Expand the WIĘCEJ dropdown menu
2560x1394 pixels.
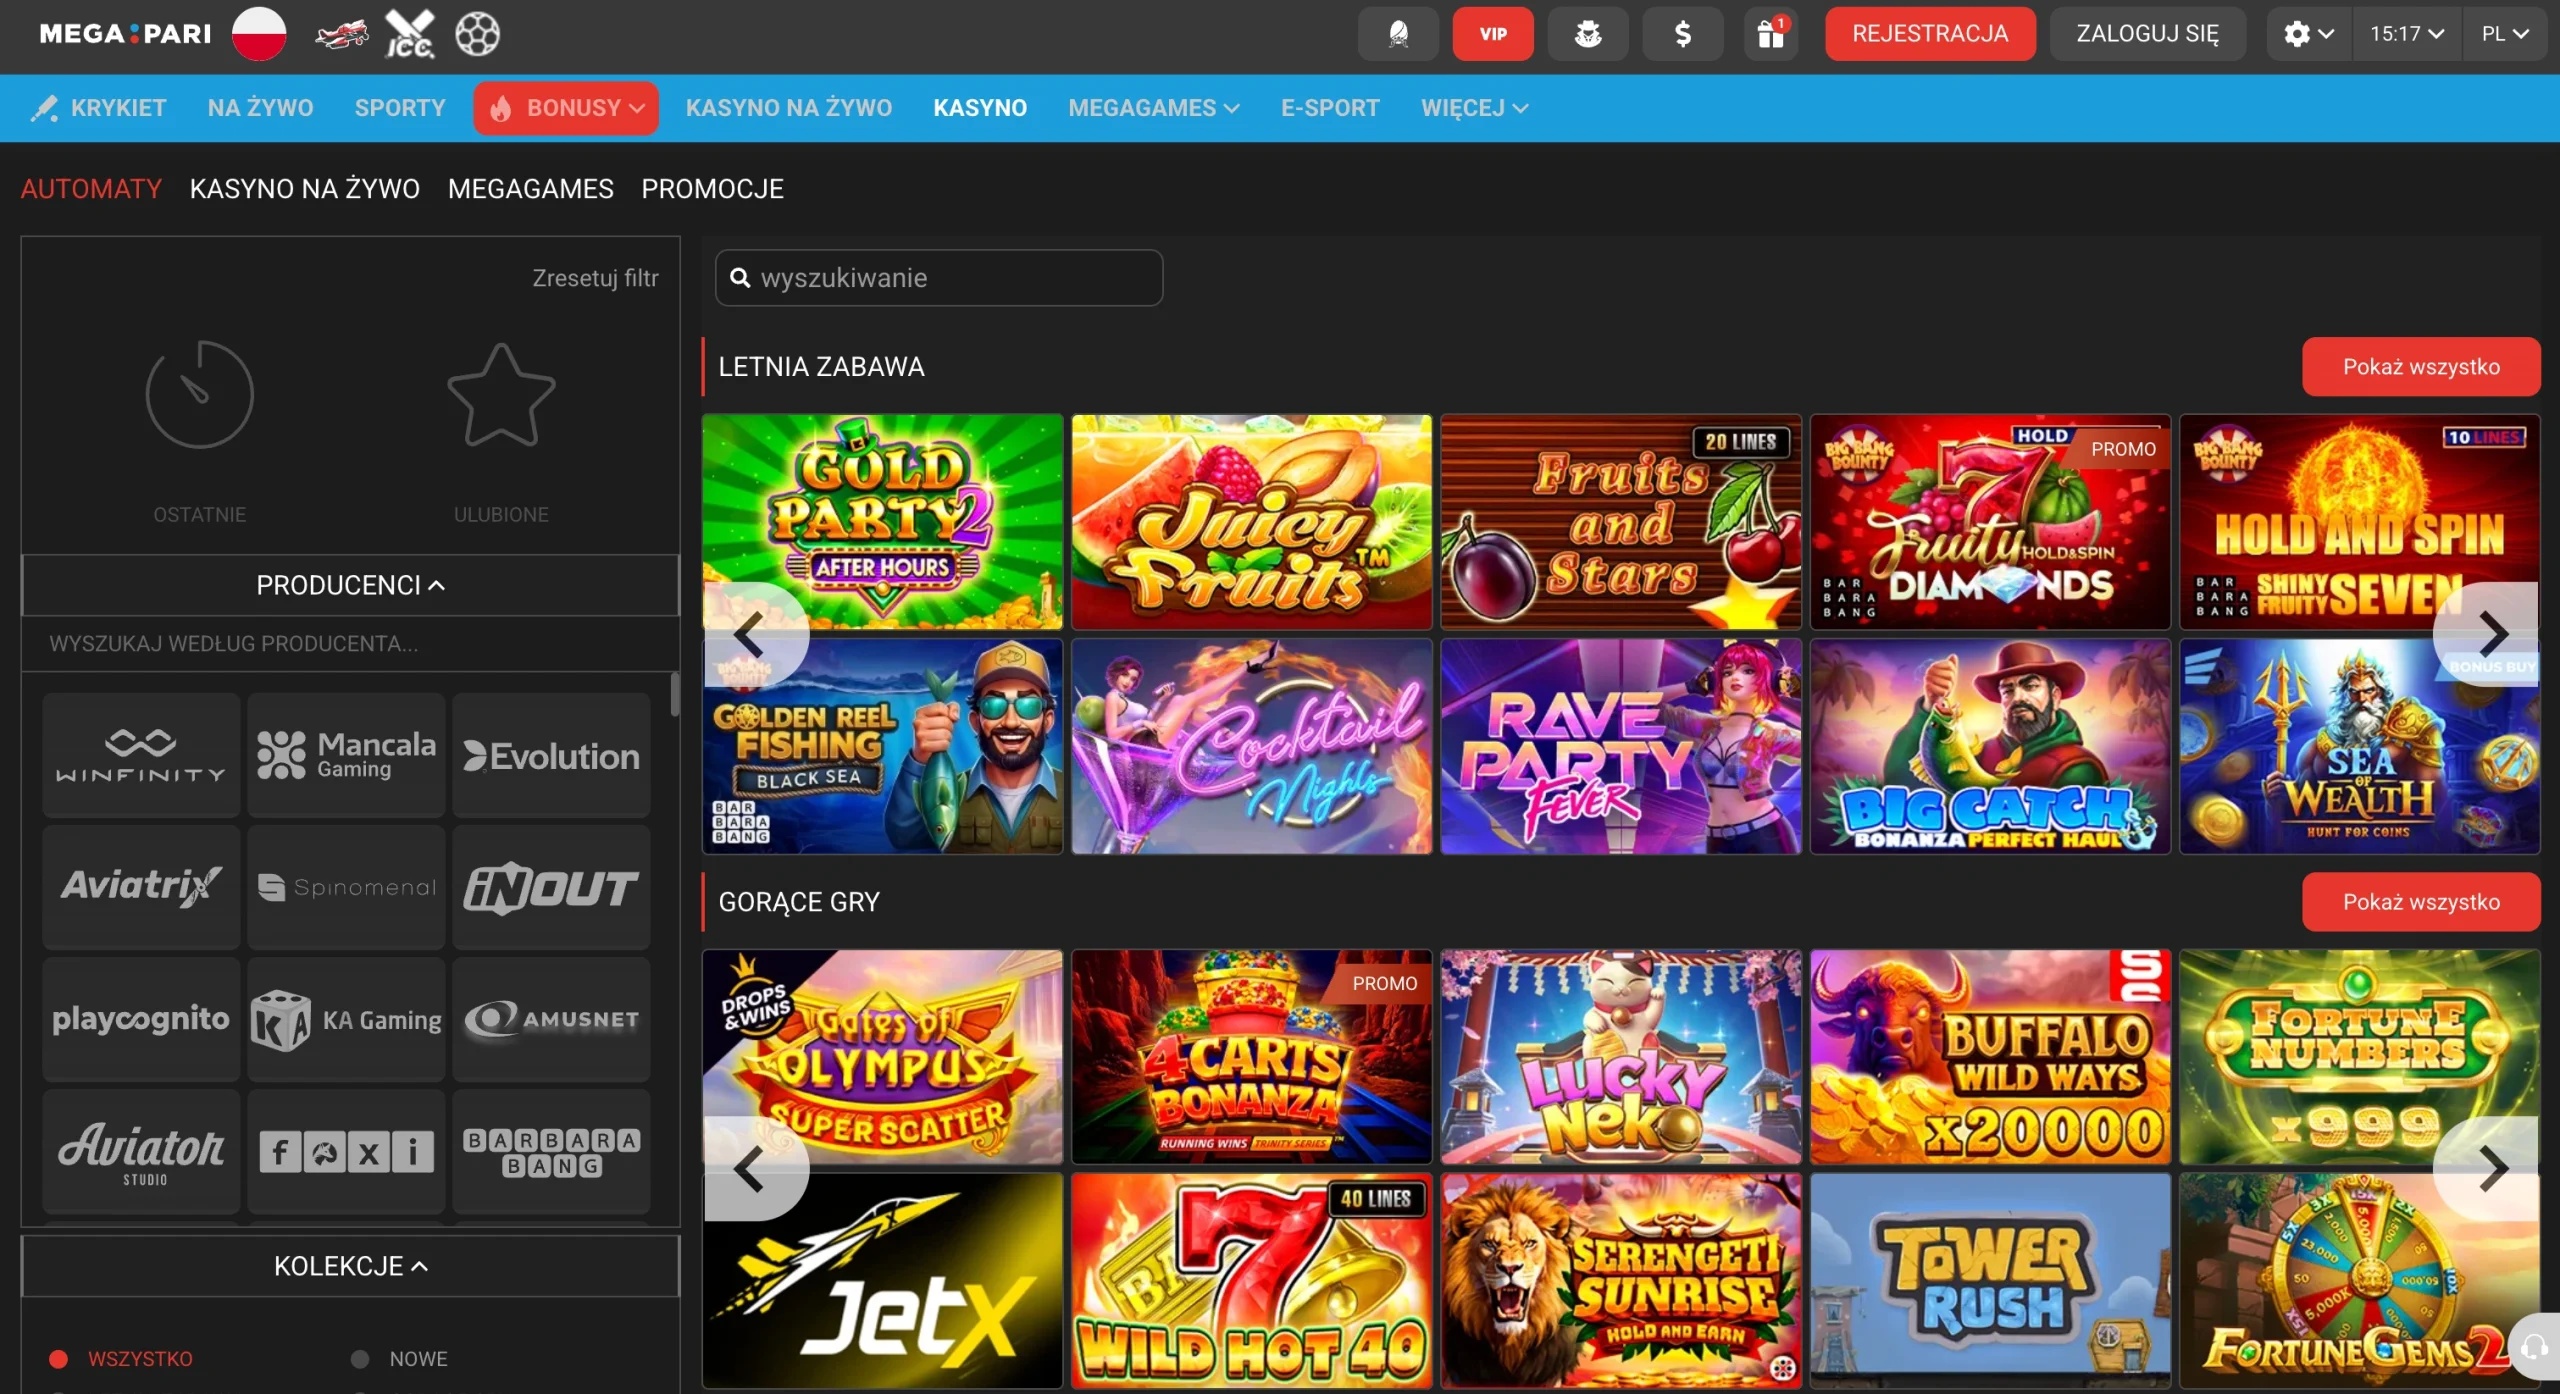pyautogui.click(x=1475, y=108)
